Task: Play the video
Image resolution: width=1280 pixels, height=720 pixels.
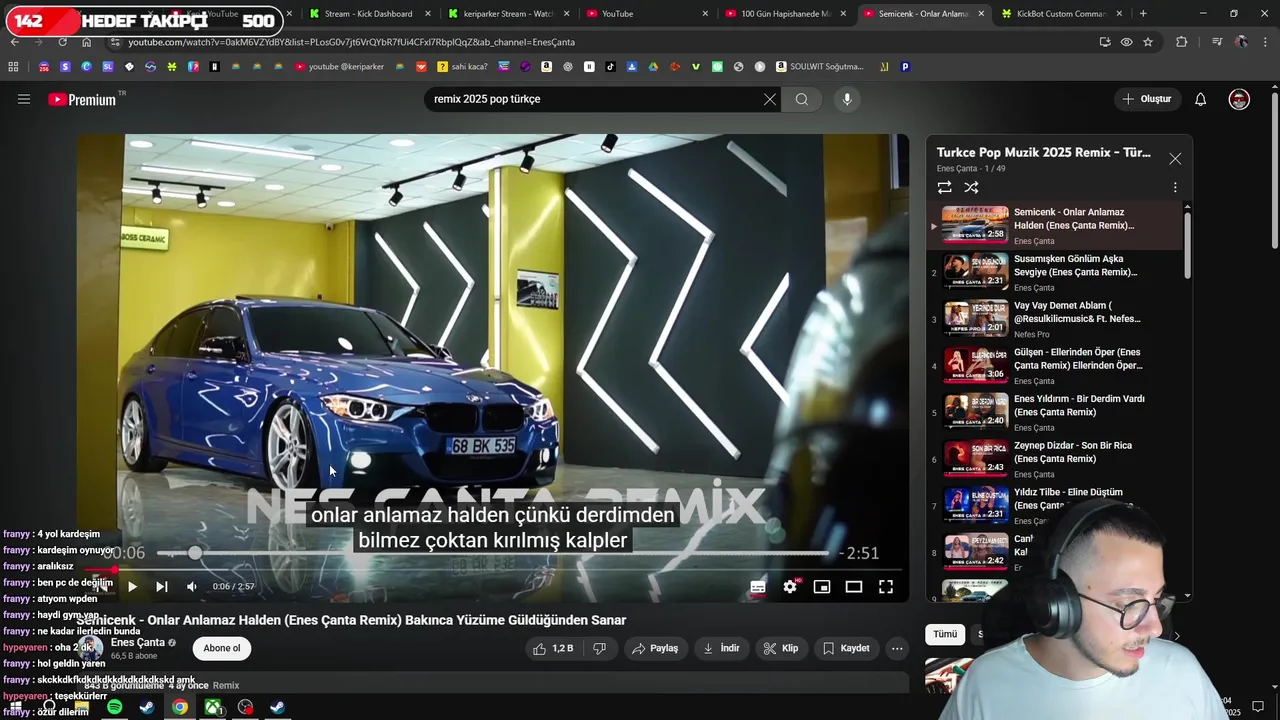Action: [x=132, y=587]
